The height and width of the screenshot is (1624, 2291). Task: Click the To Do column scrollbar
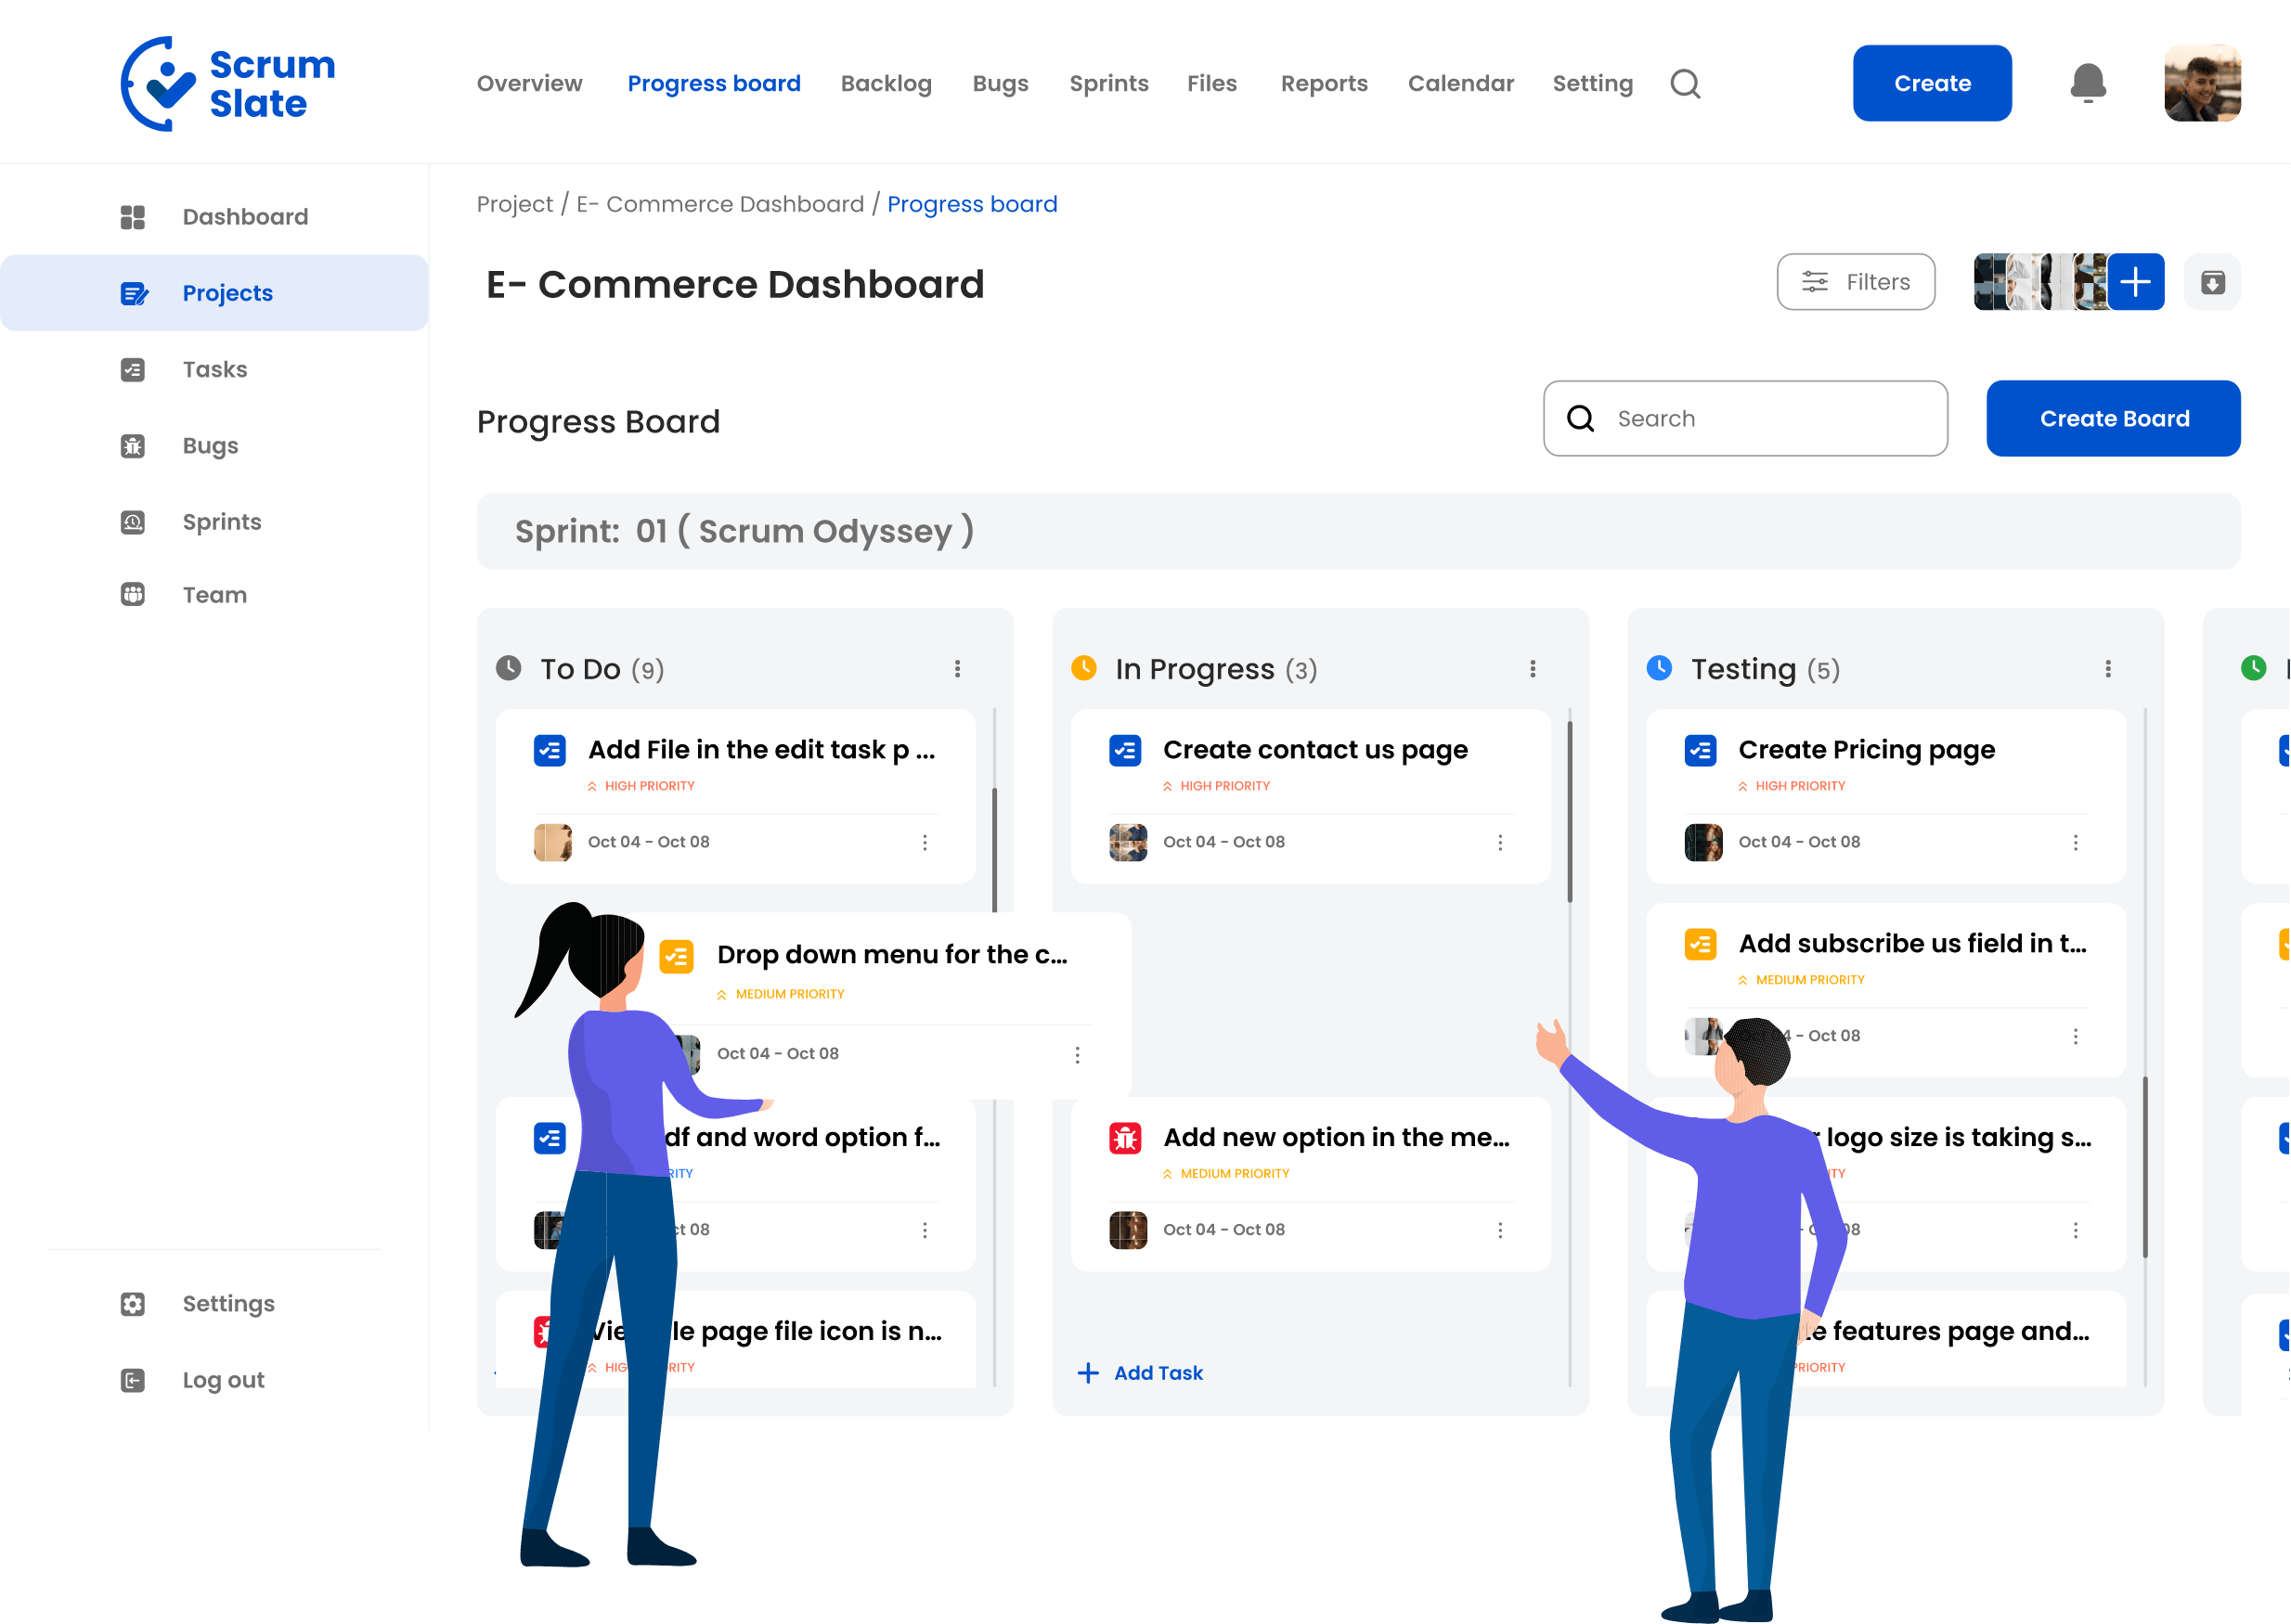994,850
